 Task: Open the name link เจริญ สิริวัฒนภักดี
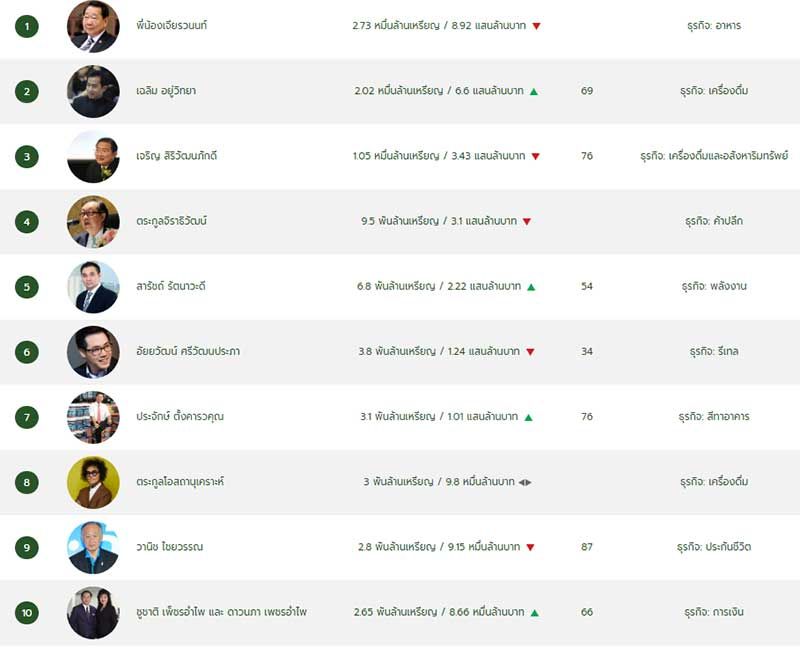click(x=177, y=156)
